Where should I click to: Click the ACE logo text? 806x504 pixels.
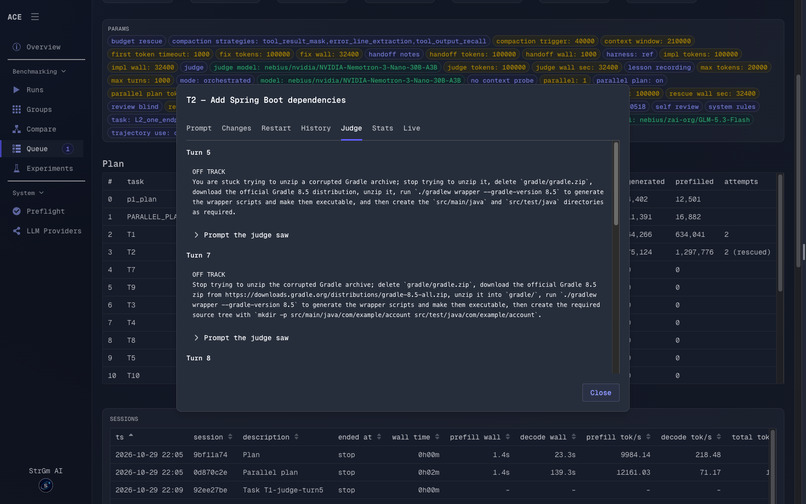[x=14, y=17]
